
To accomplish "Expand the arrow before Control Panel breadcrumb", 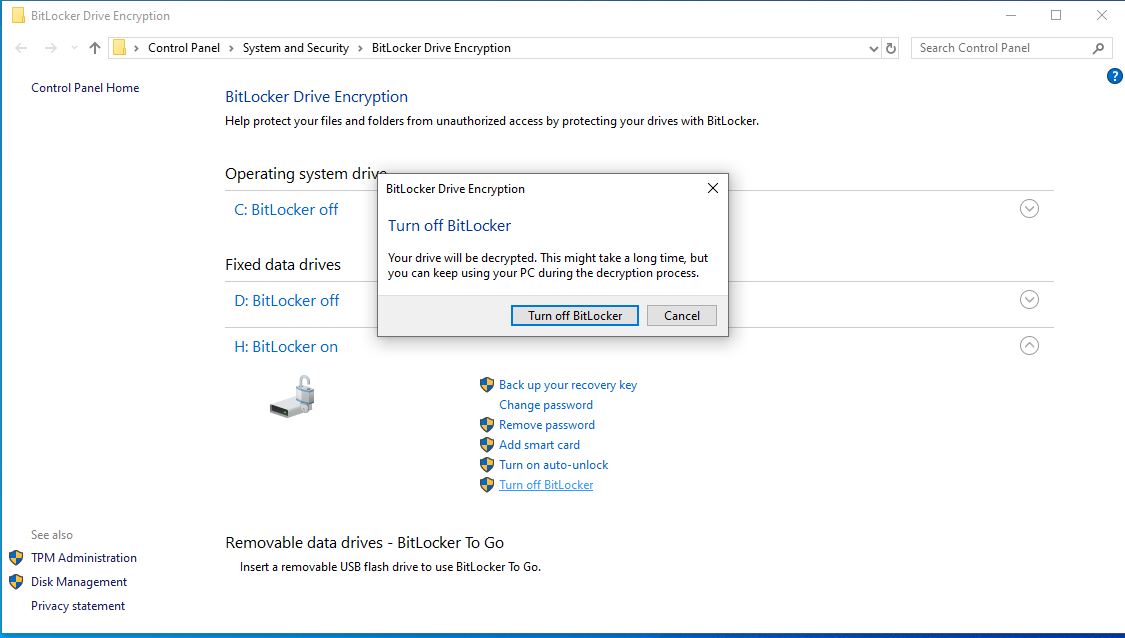I will pos(136,48).
